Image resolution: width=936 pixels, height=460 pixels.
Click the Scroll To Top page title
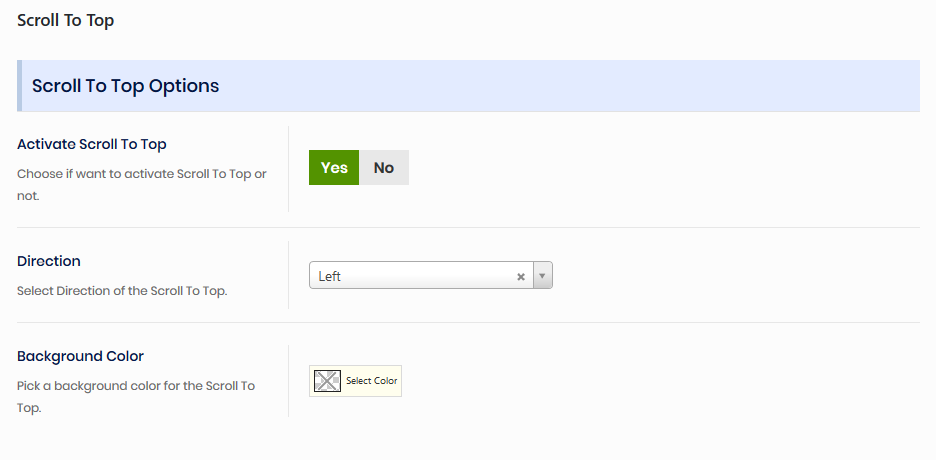66,20
